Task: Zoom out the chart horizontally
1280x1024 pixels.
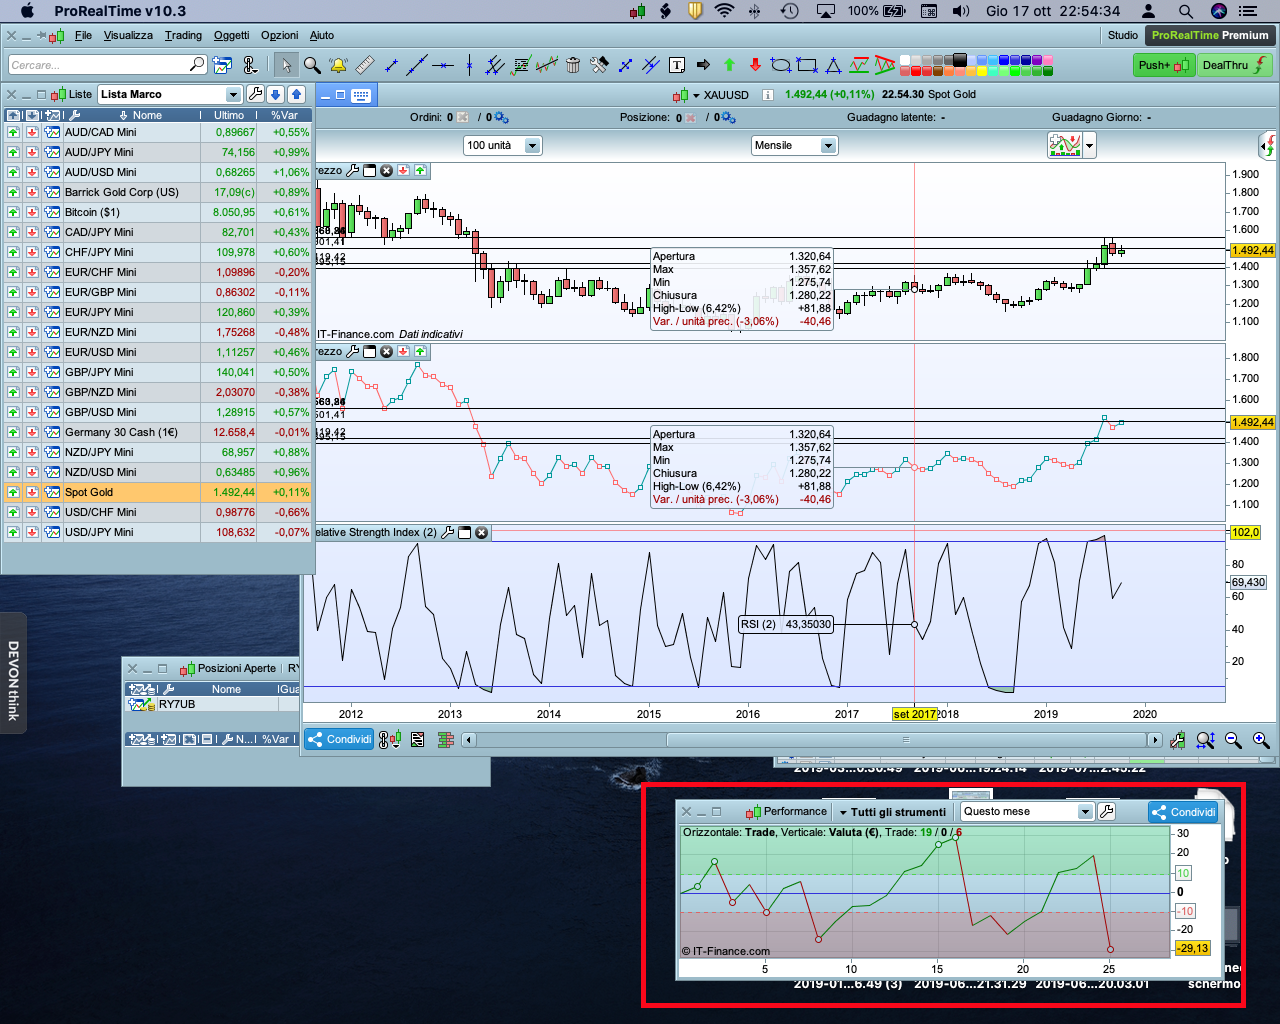Action: [1233, 740]
